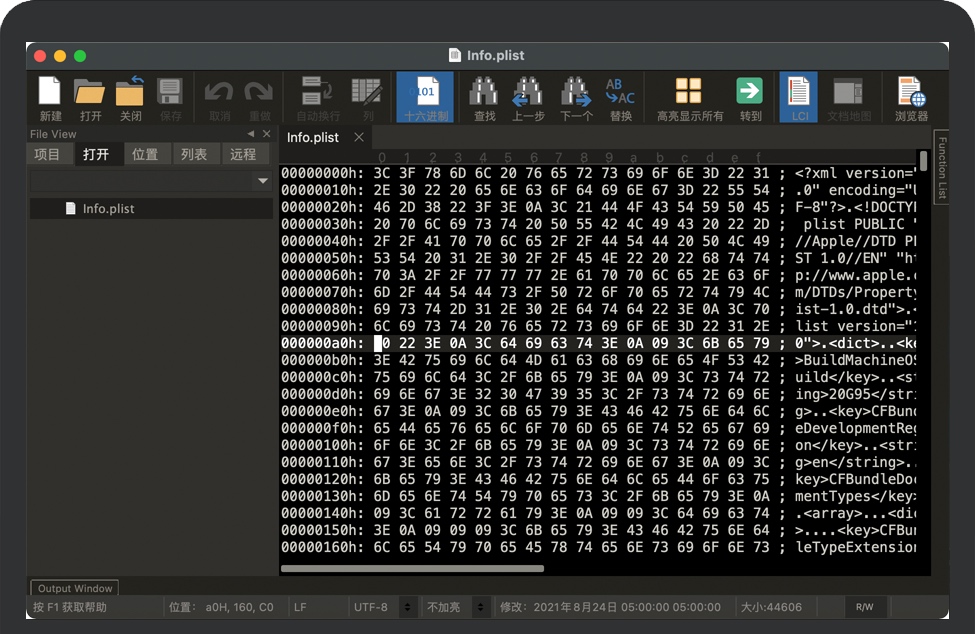975x634 pixels.
Task: Open the Browser (浏览器) toolbar icon
Action: 910,97
